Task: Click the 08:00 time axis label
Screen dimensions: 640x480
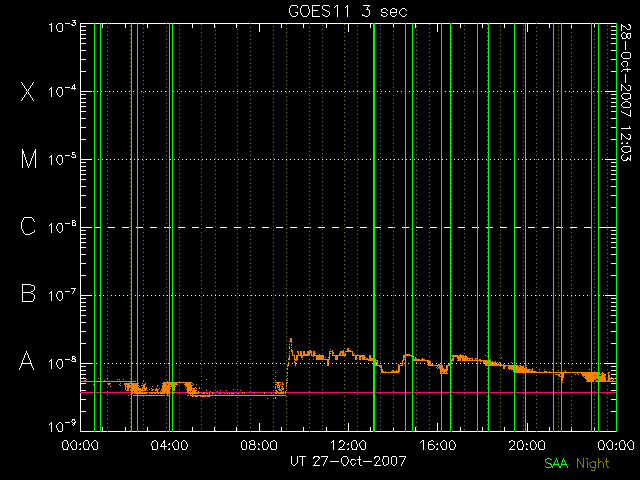Action: (259, 445)
